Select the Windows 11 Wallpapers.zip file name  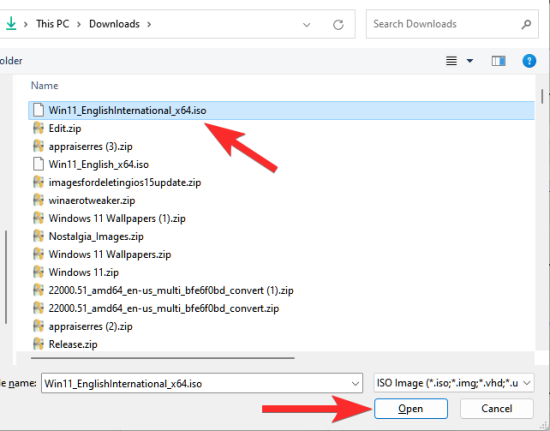(x=110, y=254)
